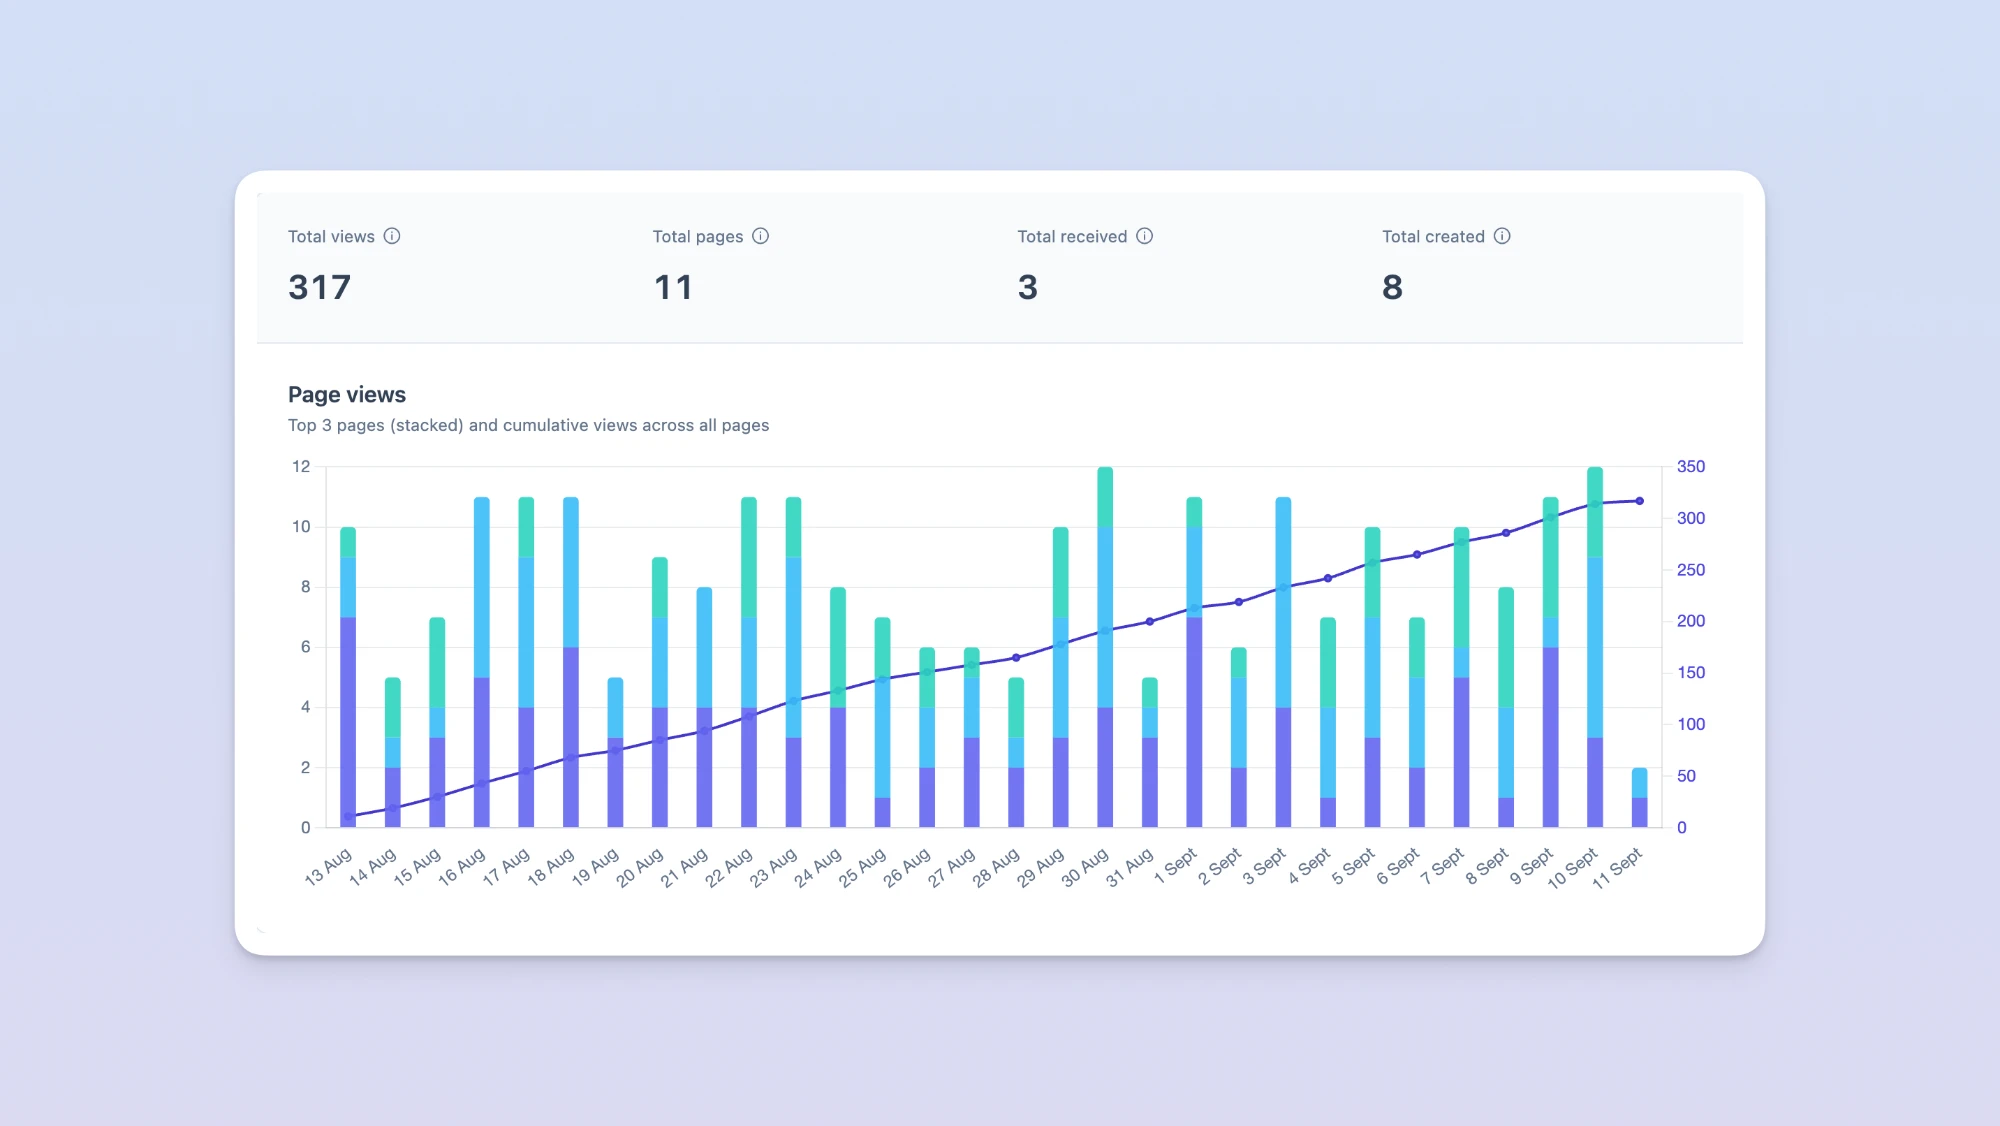Click final cumulative line point at 11 Sept

pyautogui.click(x=1640, y=501)
